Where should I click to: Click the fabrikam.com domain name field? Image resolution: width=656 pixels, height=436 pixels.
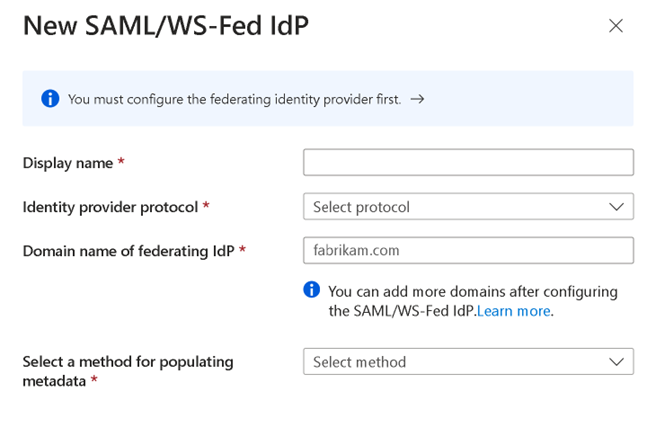[468, 251]
